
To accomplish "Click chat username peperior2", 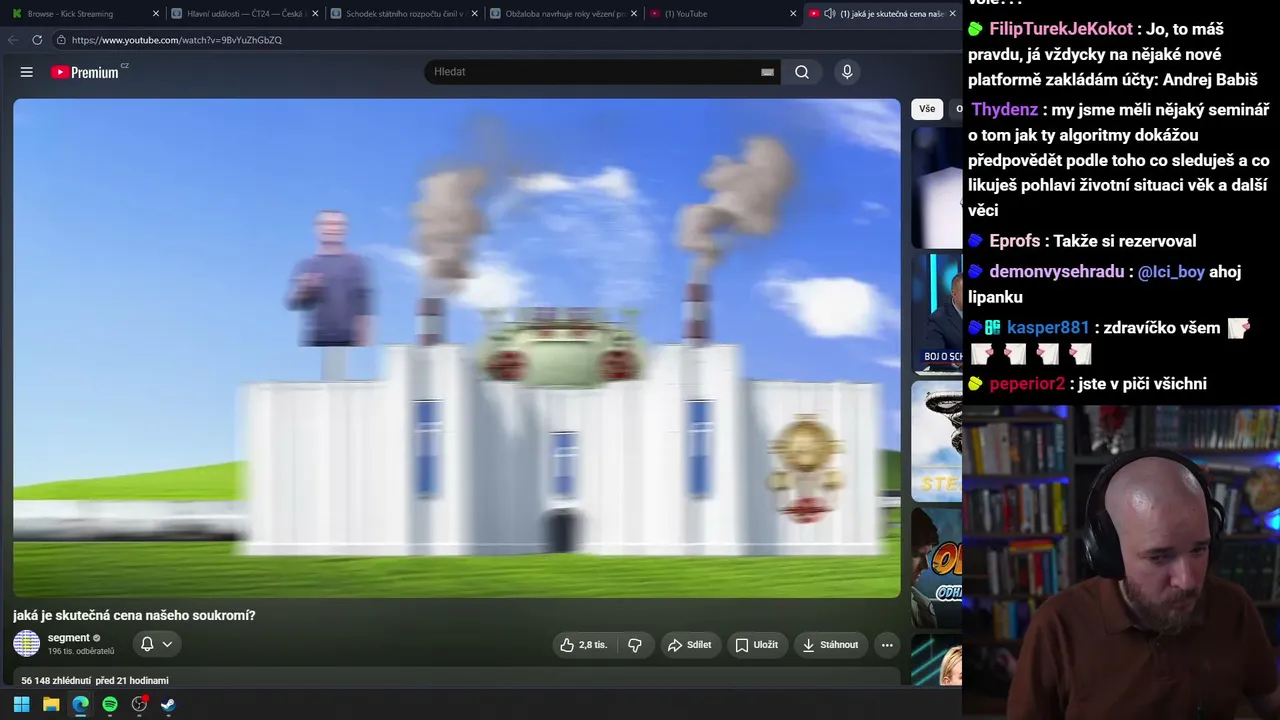I will pos(1027,384).
